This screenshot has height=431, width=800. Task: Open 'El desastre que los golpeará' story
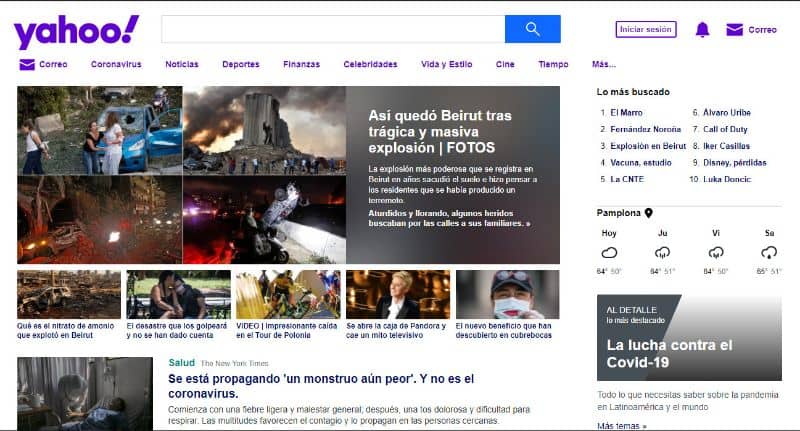point(177,331)
